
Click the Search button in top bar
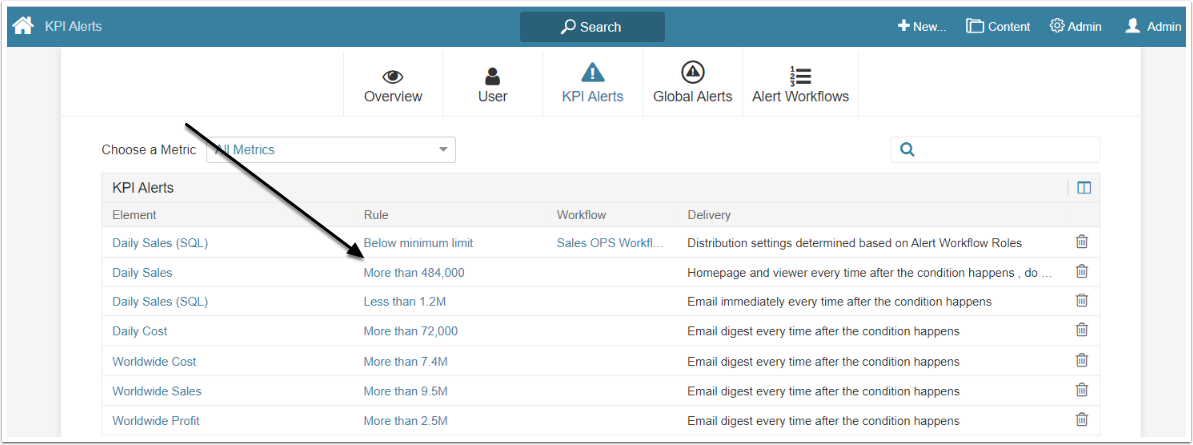592,27
